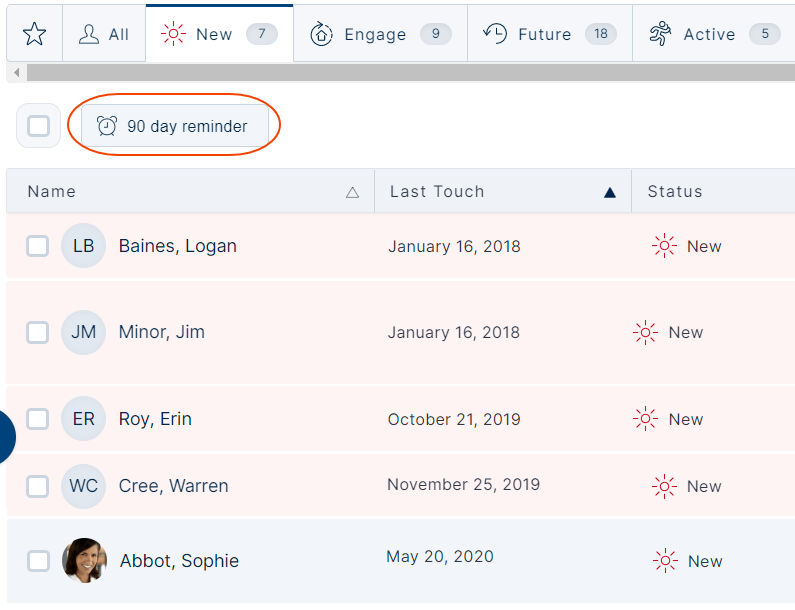Click the sun status icon for Roy, Erin
The width and height of the screenshot is (795, 610).
click(x=645, y=419)
